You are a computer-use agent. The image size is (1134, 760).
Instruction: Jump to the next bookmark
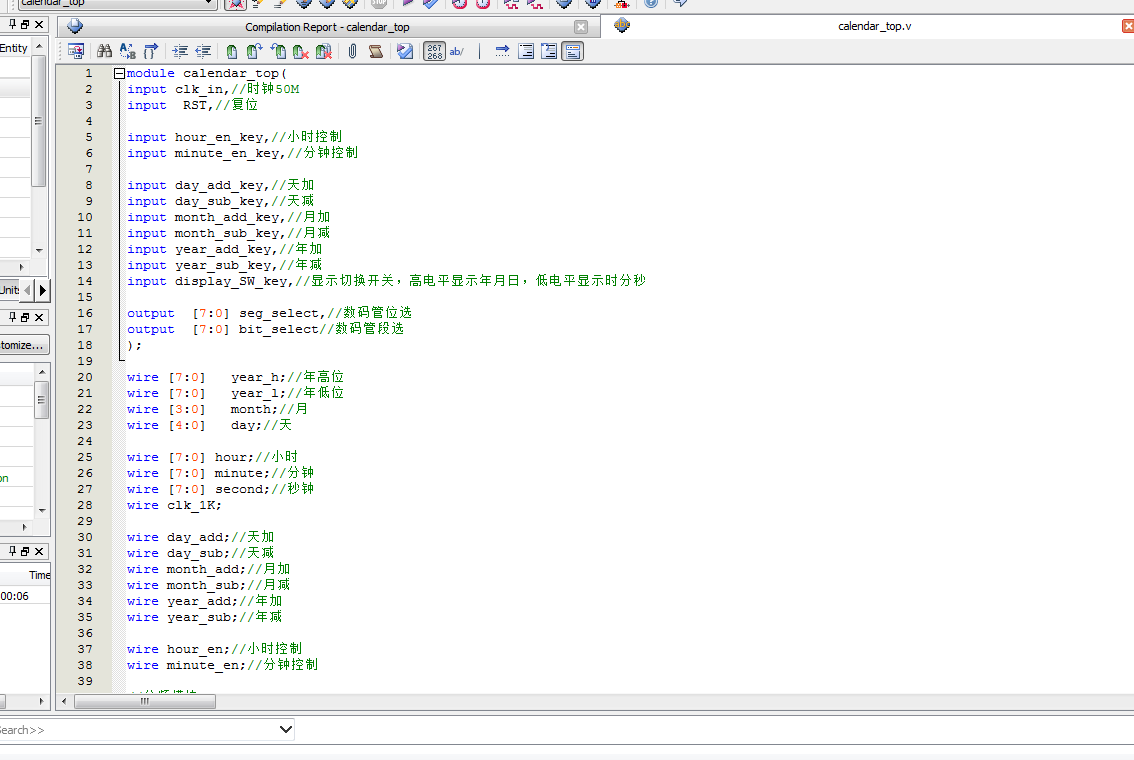[x=255, y=51]
